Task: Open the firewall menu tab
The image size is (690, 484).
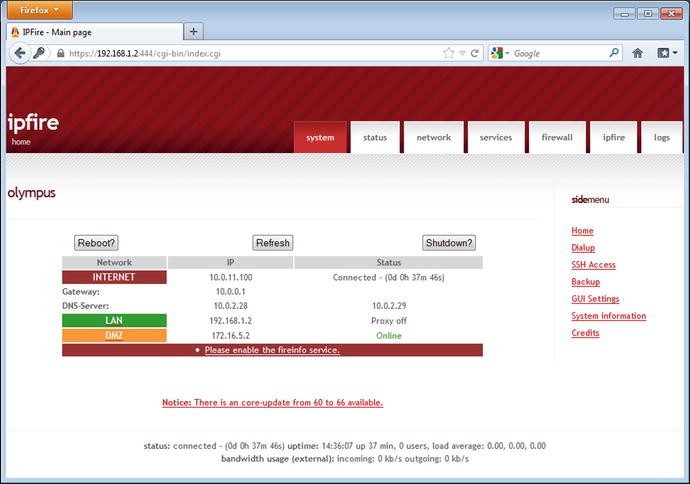Action: [x=557, y=137]
